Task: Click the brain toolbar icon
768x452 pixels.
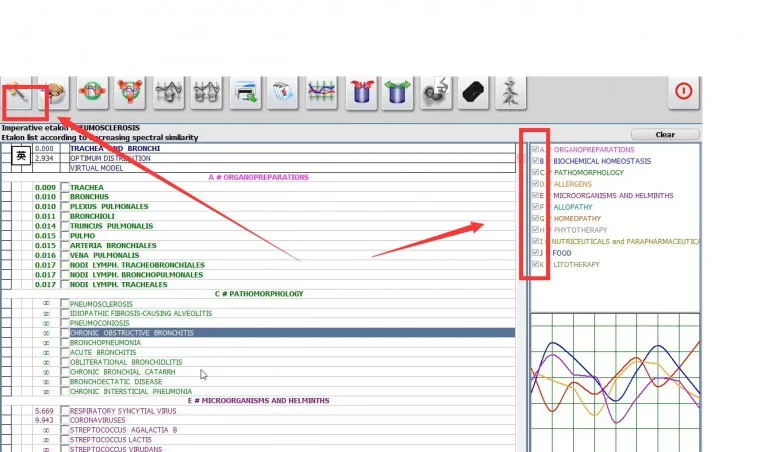Action: point(54,93)
